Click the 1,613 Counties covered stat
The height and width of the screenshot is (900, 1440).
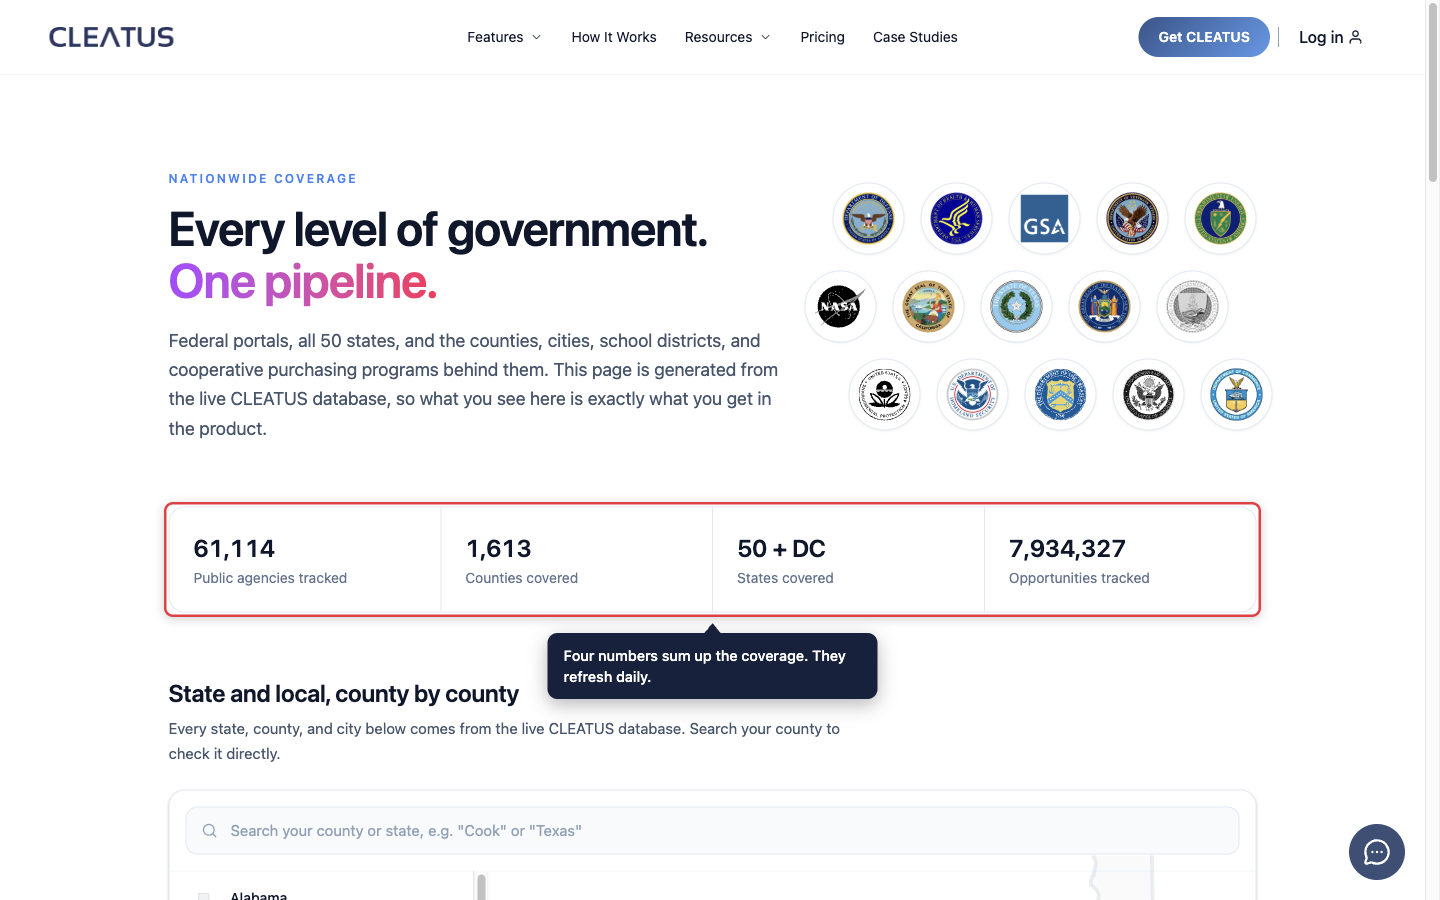pyautogui.click(x=577, y=560)
